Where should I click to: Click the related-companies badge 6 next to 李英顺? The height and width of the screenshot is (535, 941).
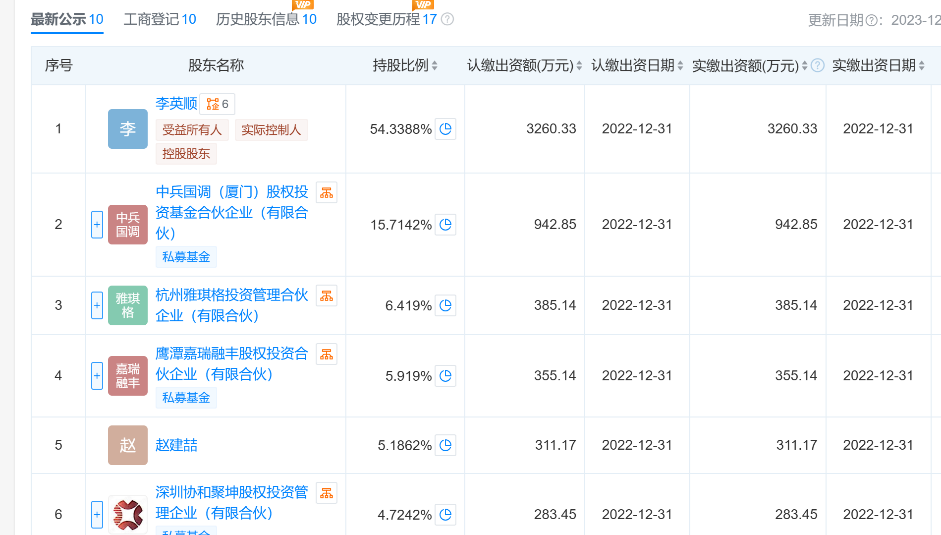pyautogui.click(x=217, y=104)
